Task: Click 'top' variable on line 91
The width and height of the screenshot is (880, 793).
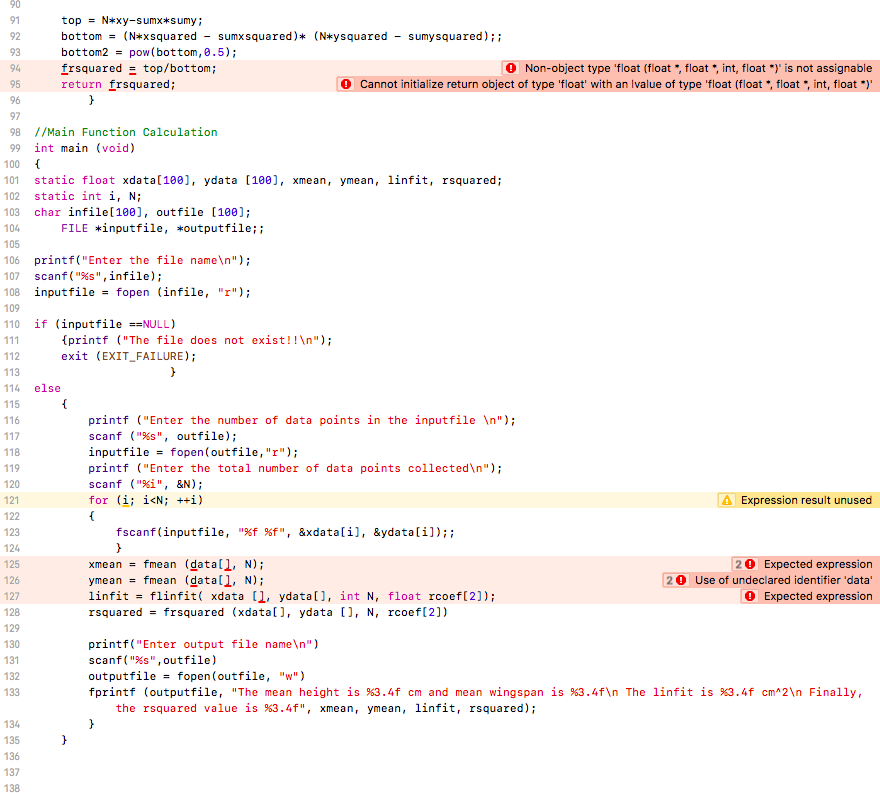Action: coord(71,21)
